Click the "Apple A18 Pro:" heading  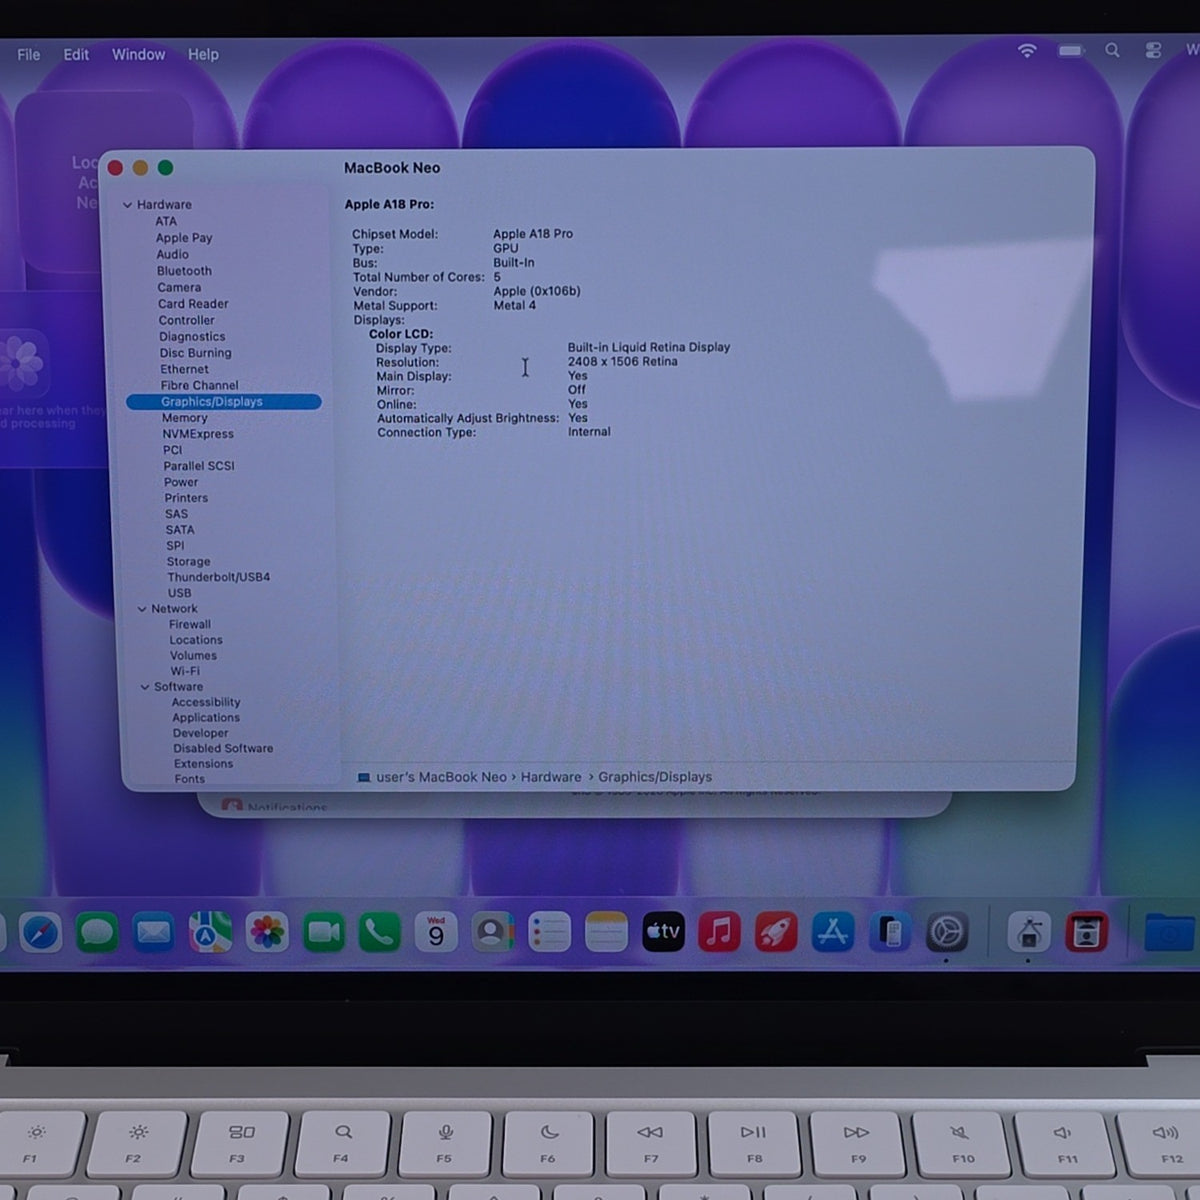389,204
